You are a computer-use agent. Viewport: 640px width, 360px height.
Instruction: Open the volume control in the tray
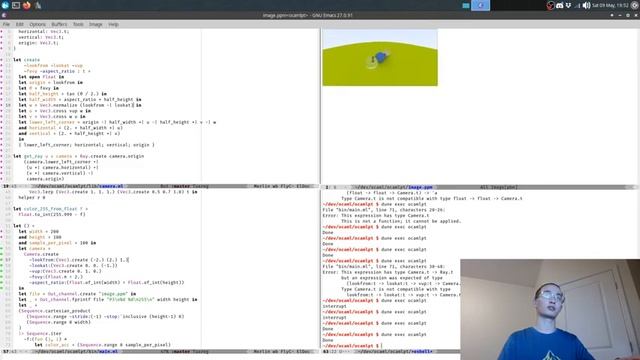coord(587,5)
